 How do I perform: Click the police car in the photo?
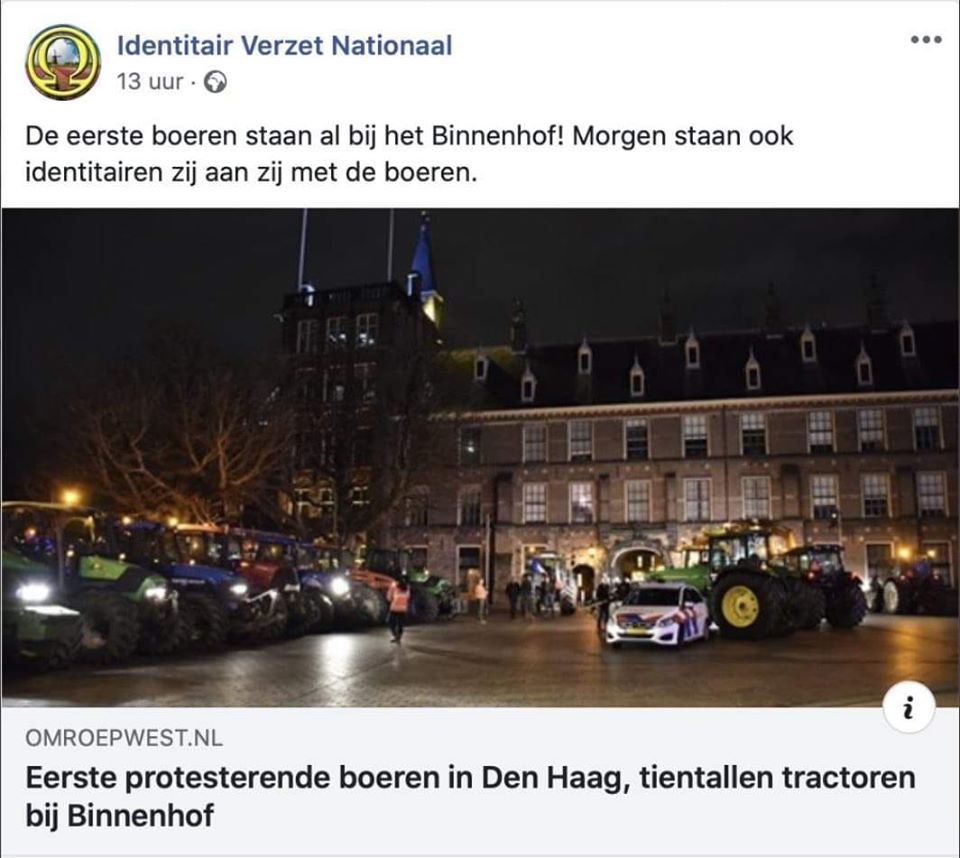[657, 614]
